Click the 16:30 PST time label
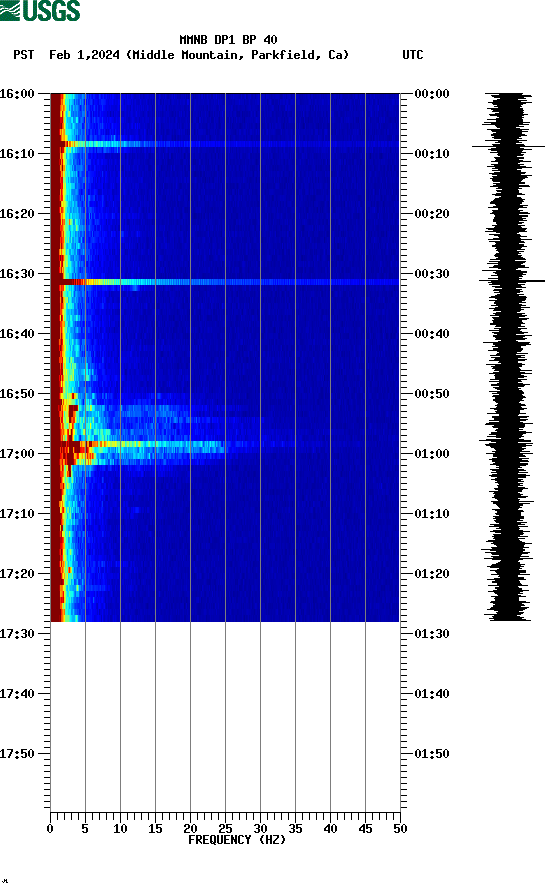Image resolution: width=552 pixels, height=892 pixels. click(x=17, y=274)
